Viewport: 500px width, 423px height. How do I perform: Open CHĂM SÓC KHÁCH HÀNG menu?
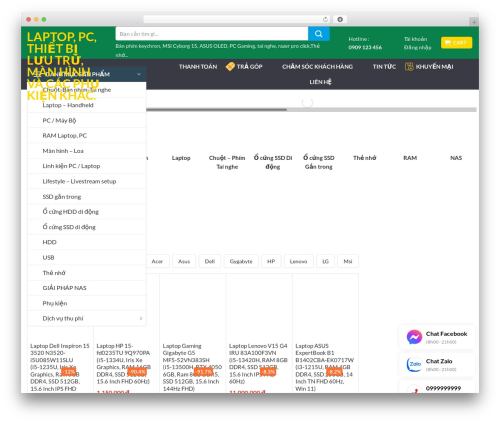317,67
